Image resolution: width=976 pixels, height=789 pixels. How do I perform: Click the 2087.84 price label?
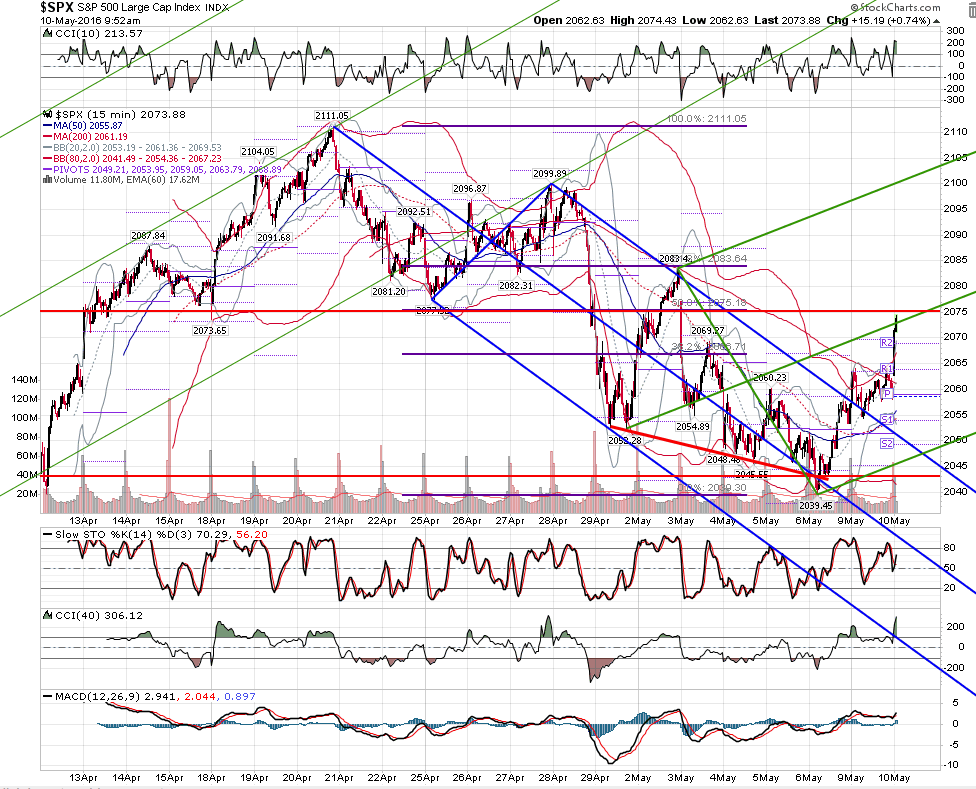(148, 235)
